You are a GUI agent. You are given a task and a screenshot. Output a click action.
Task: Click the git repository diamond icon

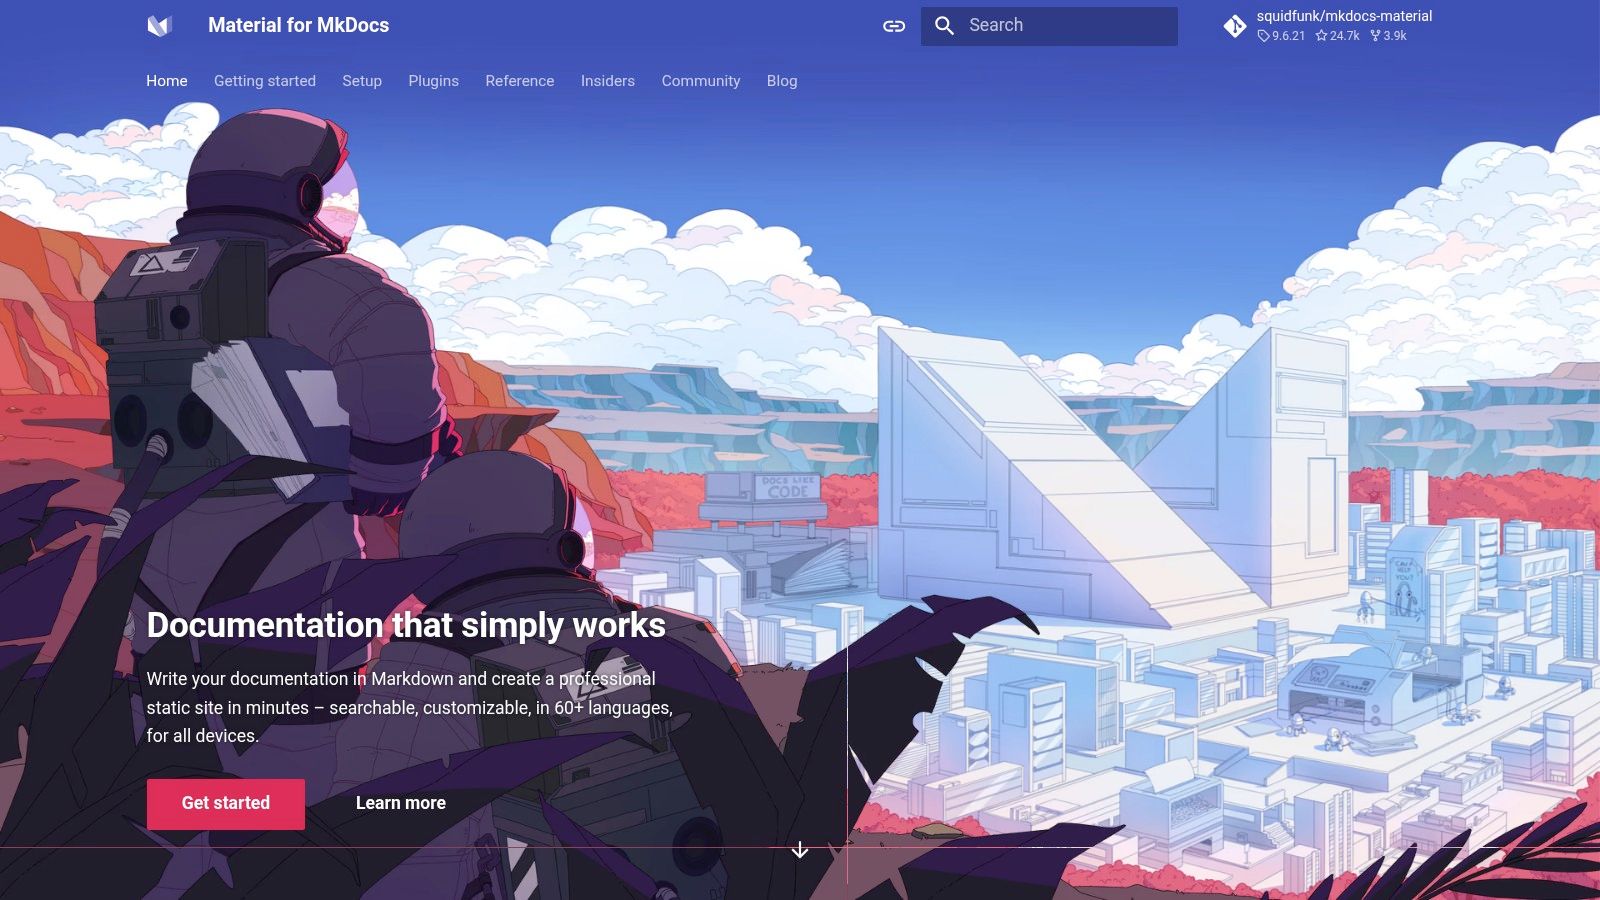click(1235, 26)
